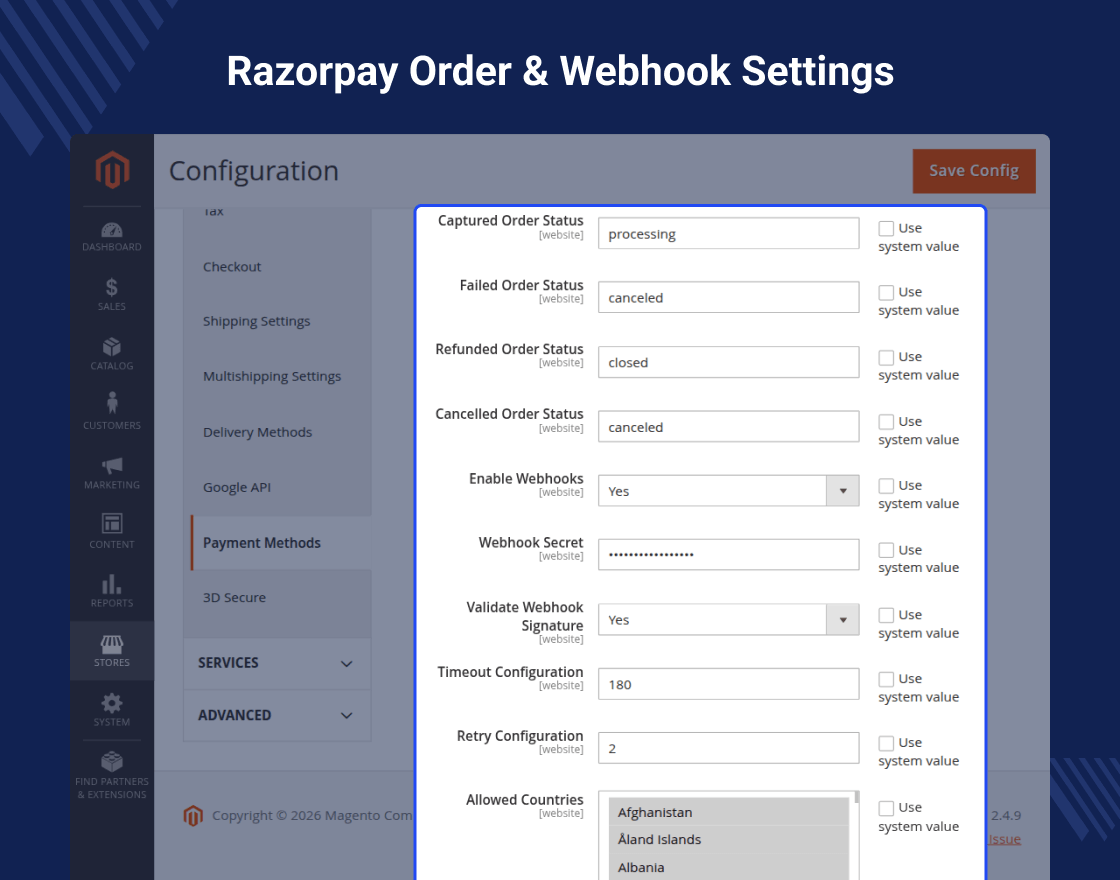Image resolution: width=1120 pixels, height=880 pixels.
Task: Click the Webhook Secret password field
Action: click(x=729, y=554)
